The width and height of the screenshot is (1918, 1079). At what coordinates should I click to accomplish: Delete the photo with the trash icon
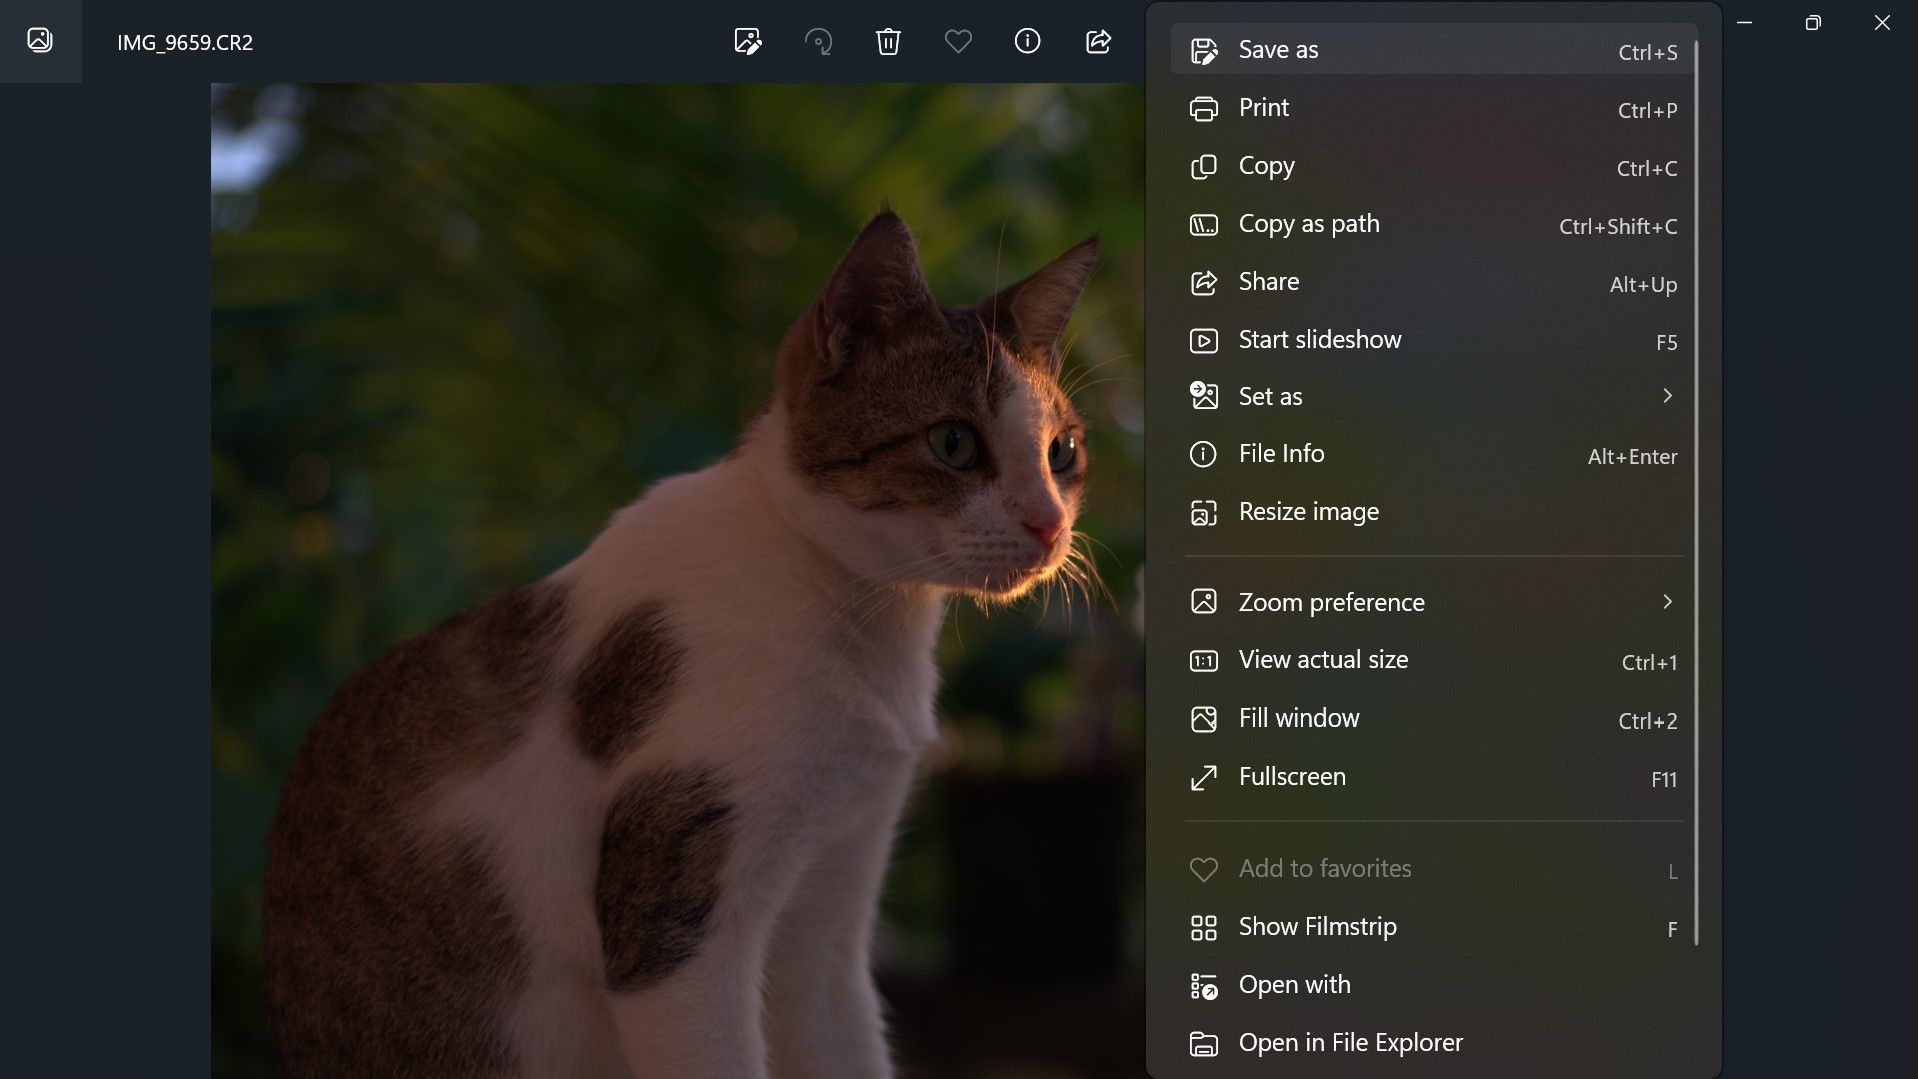point(888,41)
